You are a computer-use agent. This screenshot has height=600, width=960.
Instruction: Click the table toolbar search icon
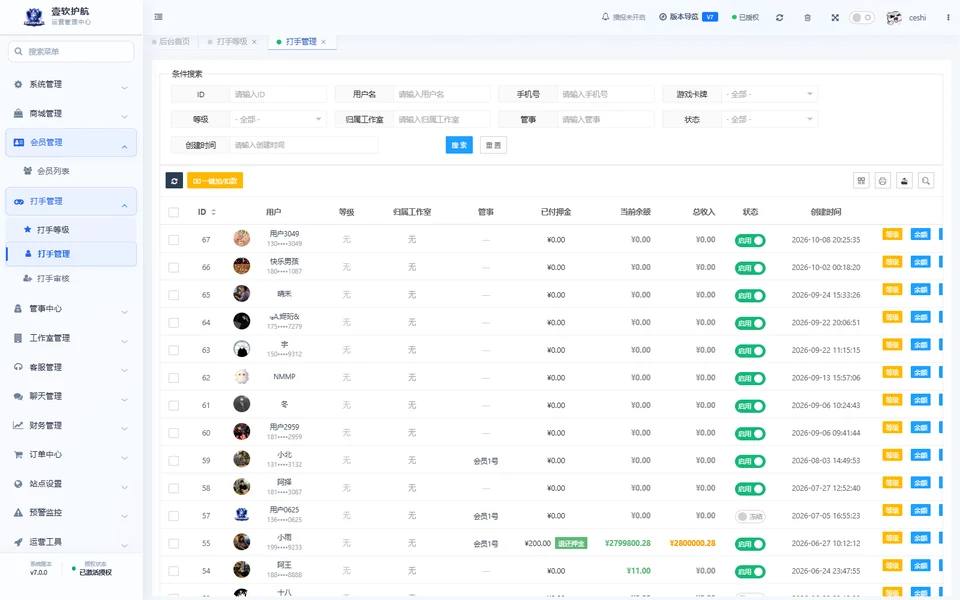pyautogui.click(x=926, y=181)
